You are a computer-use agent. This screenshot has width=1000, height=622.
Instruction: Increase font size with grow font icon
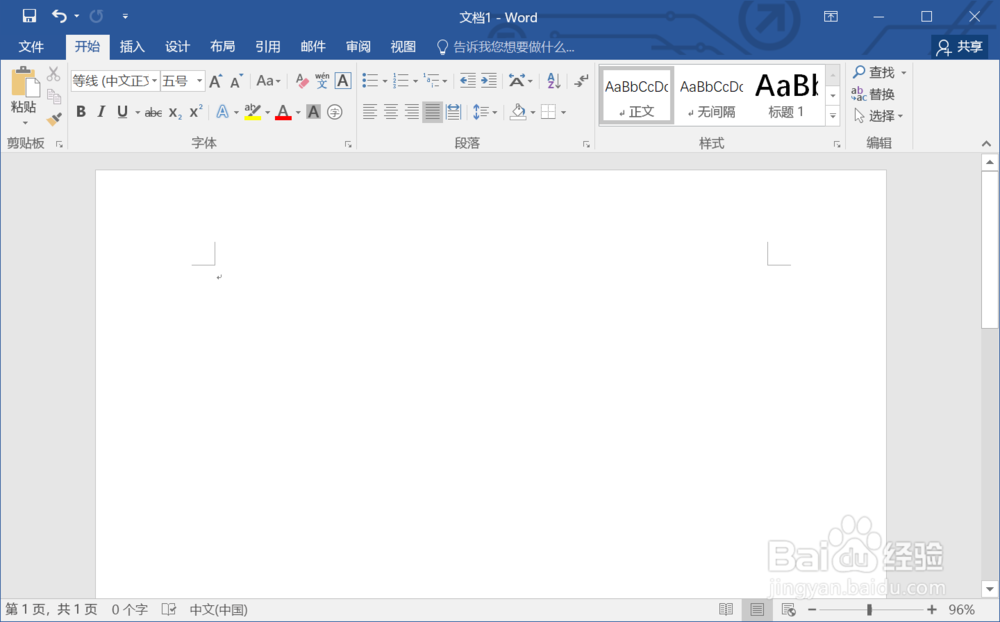(x=216, y=81)
